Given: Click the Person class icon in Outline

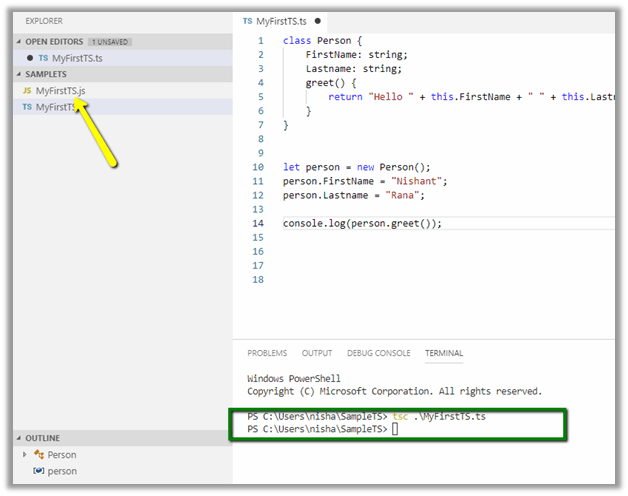Looking at the screenshot, I should point(39,455).
